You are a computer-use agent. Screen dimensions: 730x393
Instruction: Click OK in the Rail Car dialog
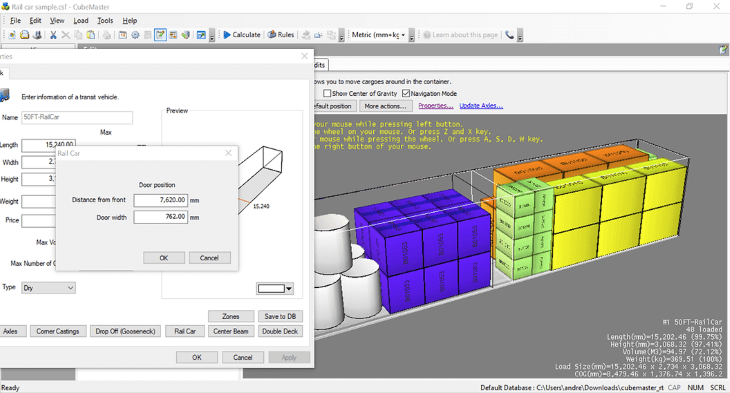[x=164, y=258]
